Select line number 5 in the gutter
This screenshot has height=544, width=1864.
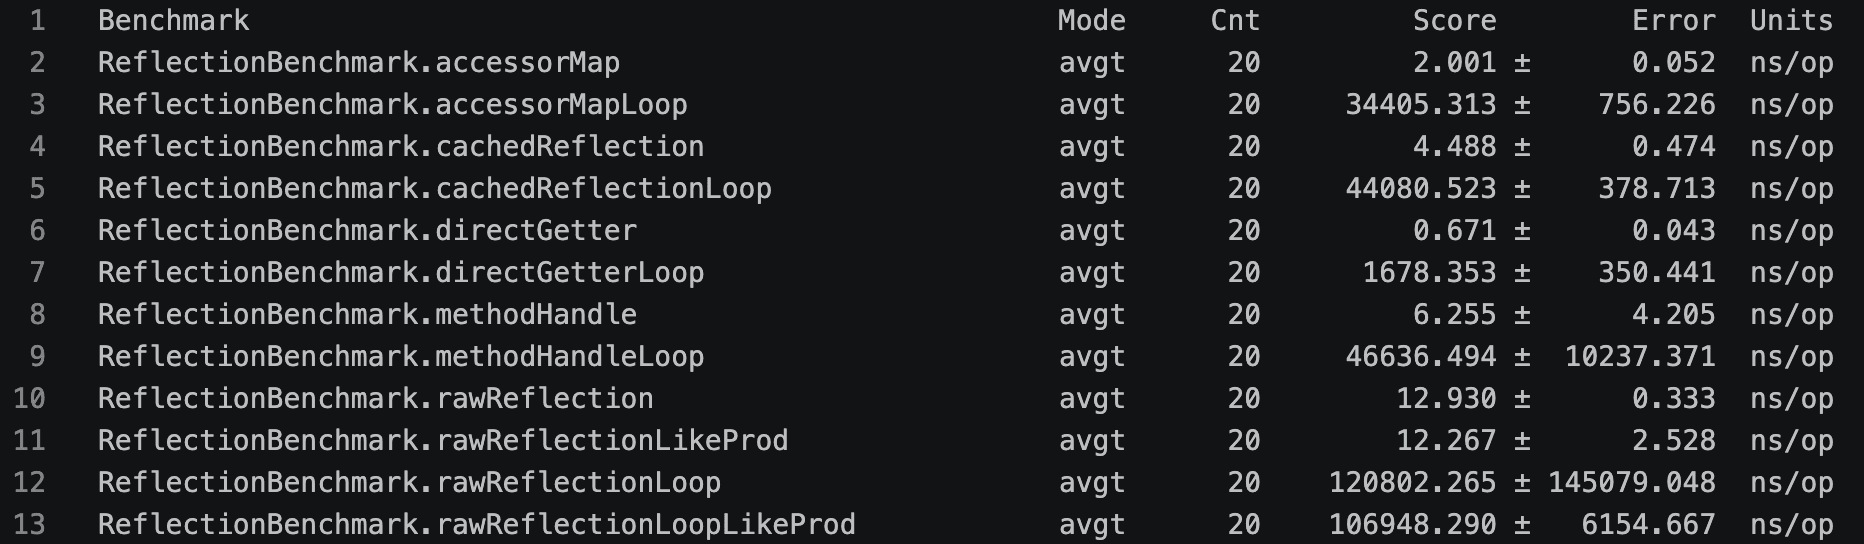[x=37, y=188]
